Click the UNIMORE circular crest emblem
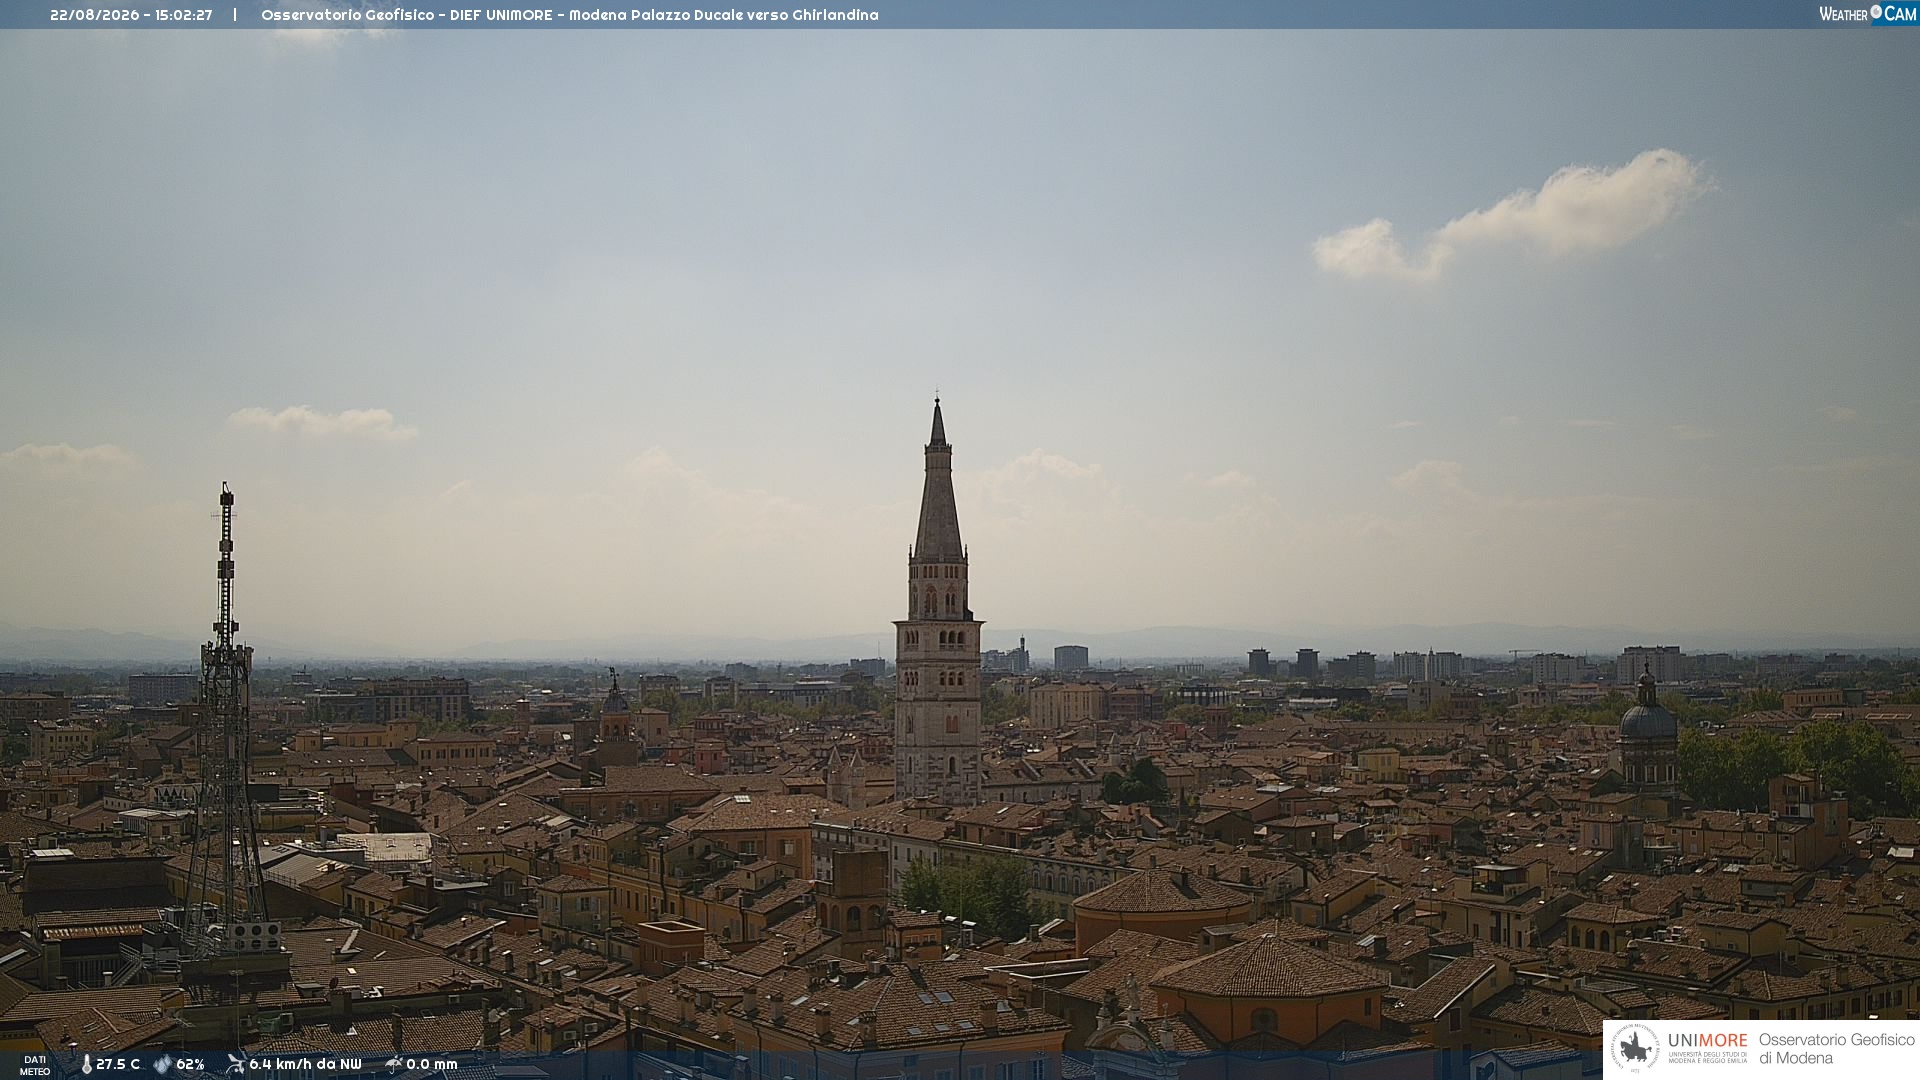The height and width of the screenshot is (1080, 1920). [1635, 1048]
